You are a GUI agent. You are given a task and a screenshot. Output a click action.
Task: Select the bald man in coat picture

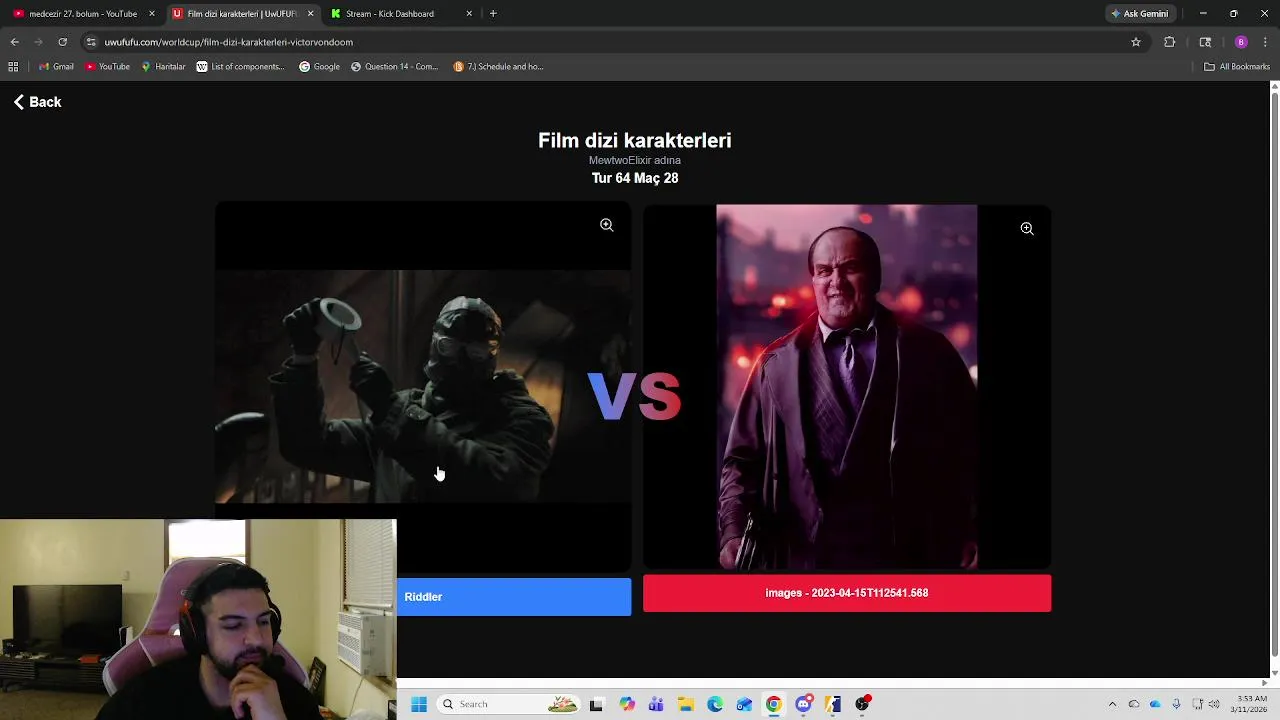(x=846, y=387)
